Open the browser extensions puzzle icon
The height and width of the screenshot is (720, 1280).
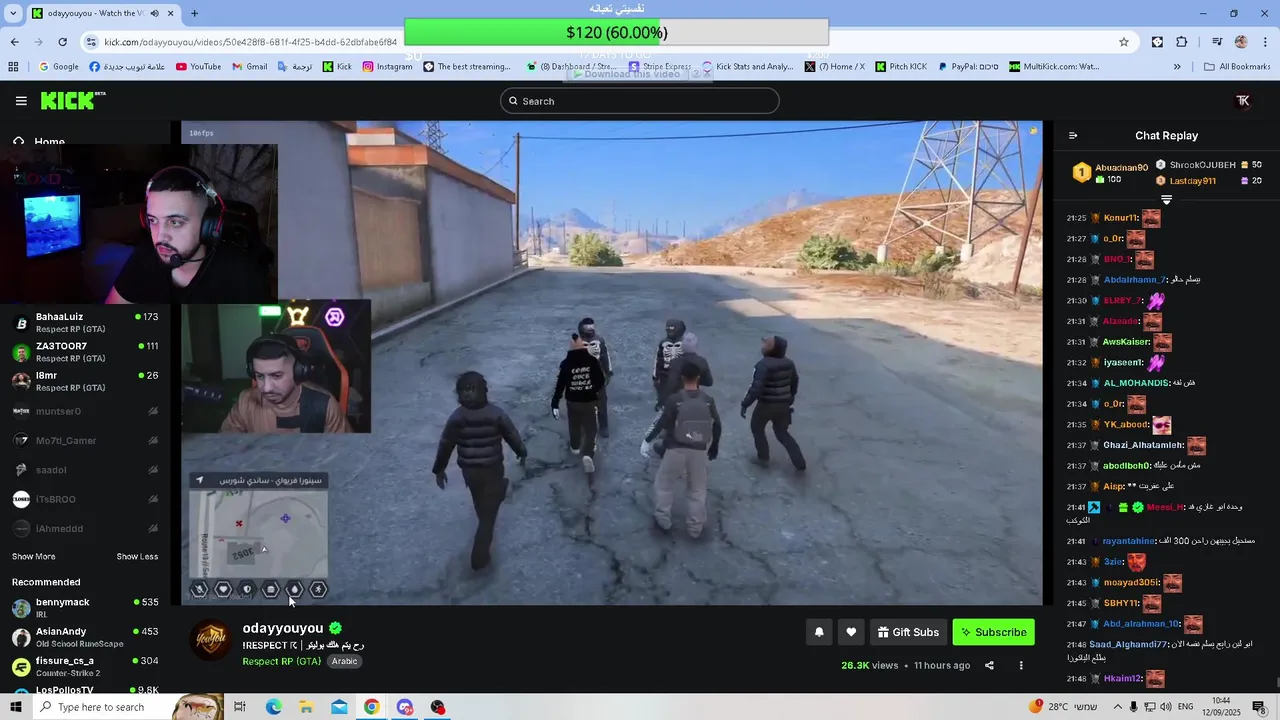(1182, 42)
